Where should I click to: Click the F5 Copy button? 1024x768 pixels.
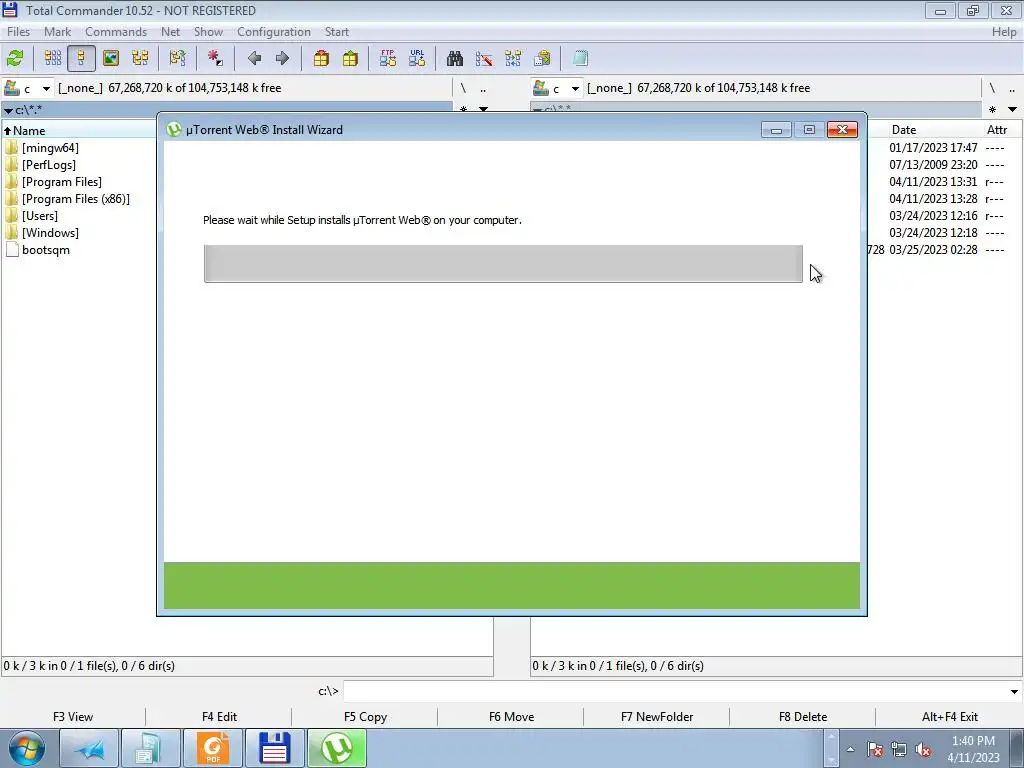[x=365, y=716]
